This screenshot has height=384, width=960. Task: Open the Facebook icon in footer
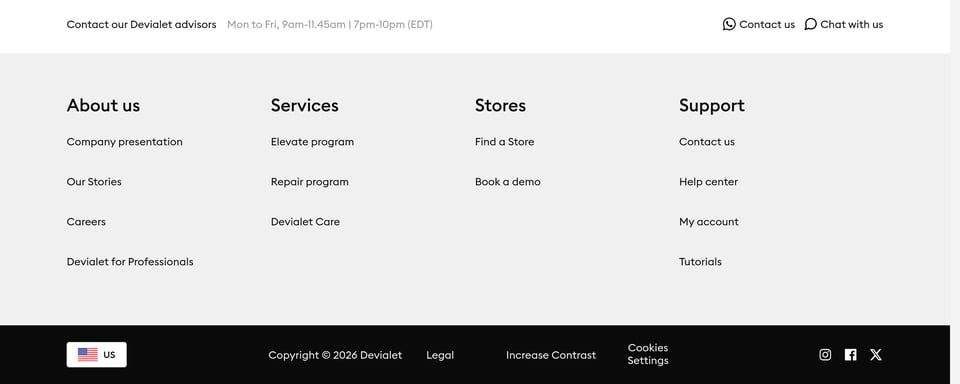tap(850, 355)
